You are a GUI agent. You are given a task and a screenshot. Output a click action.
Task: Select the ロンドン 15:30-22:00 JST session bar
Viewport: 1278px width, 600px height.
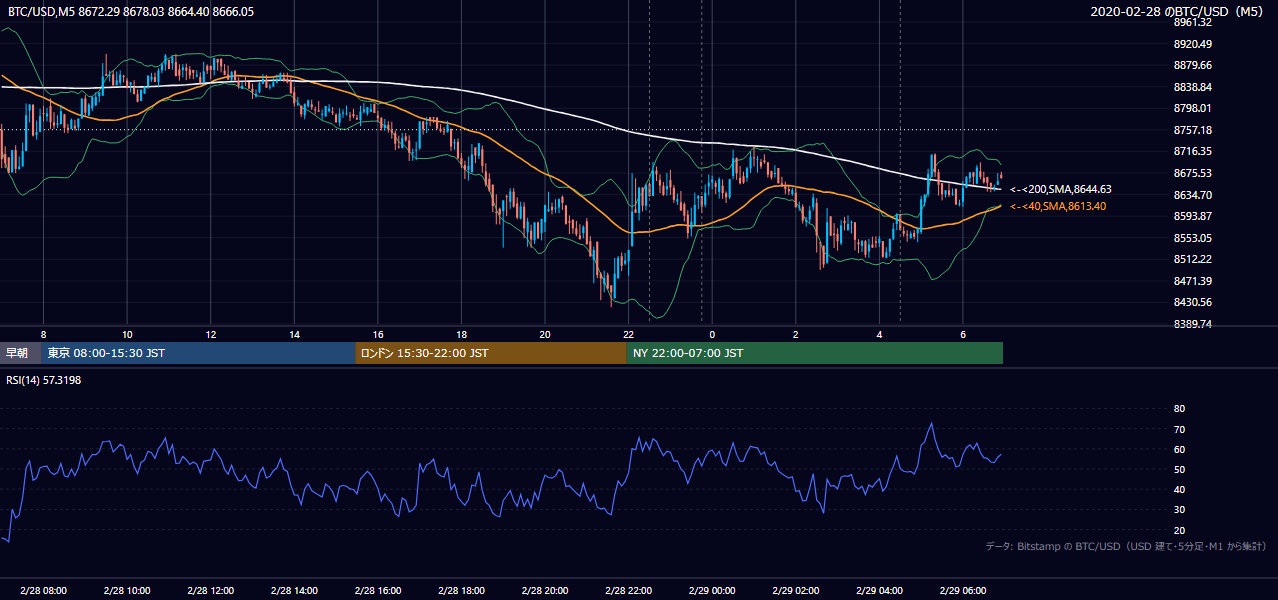491,353
